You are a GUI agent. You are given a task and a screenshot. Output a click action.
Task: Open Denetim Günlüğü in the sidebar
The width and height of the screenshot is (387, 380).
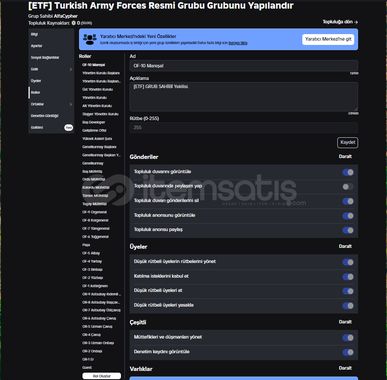tap(52, 116)
